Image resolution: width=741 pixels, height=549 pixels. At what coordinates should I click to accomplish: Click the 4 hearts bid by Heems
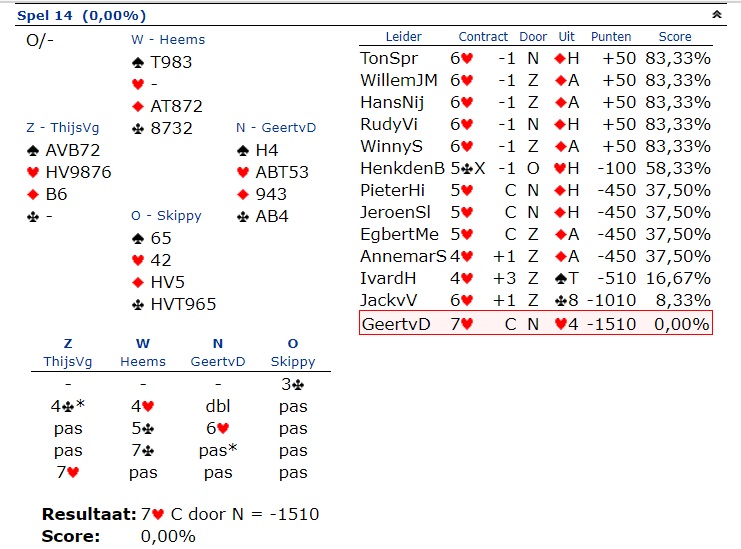point(143,406)
